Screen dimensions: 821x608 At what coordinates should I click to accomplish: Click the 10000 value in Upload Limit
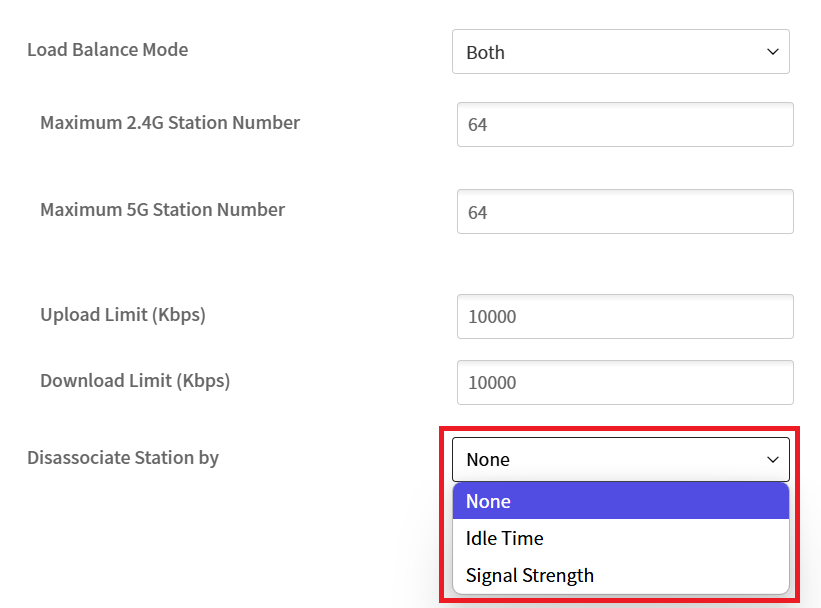492,317
